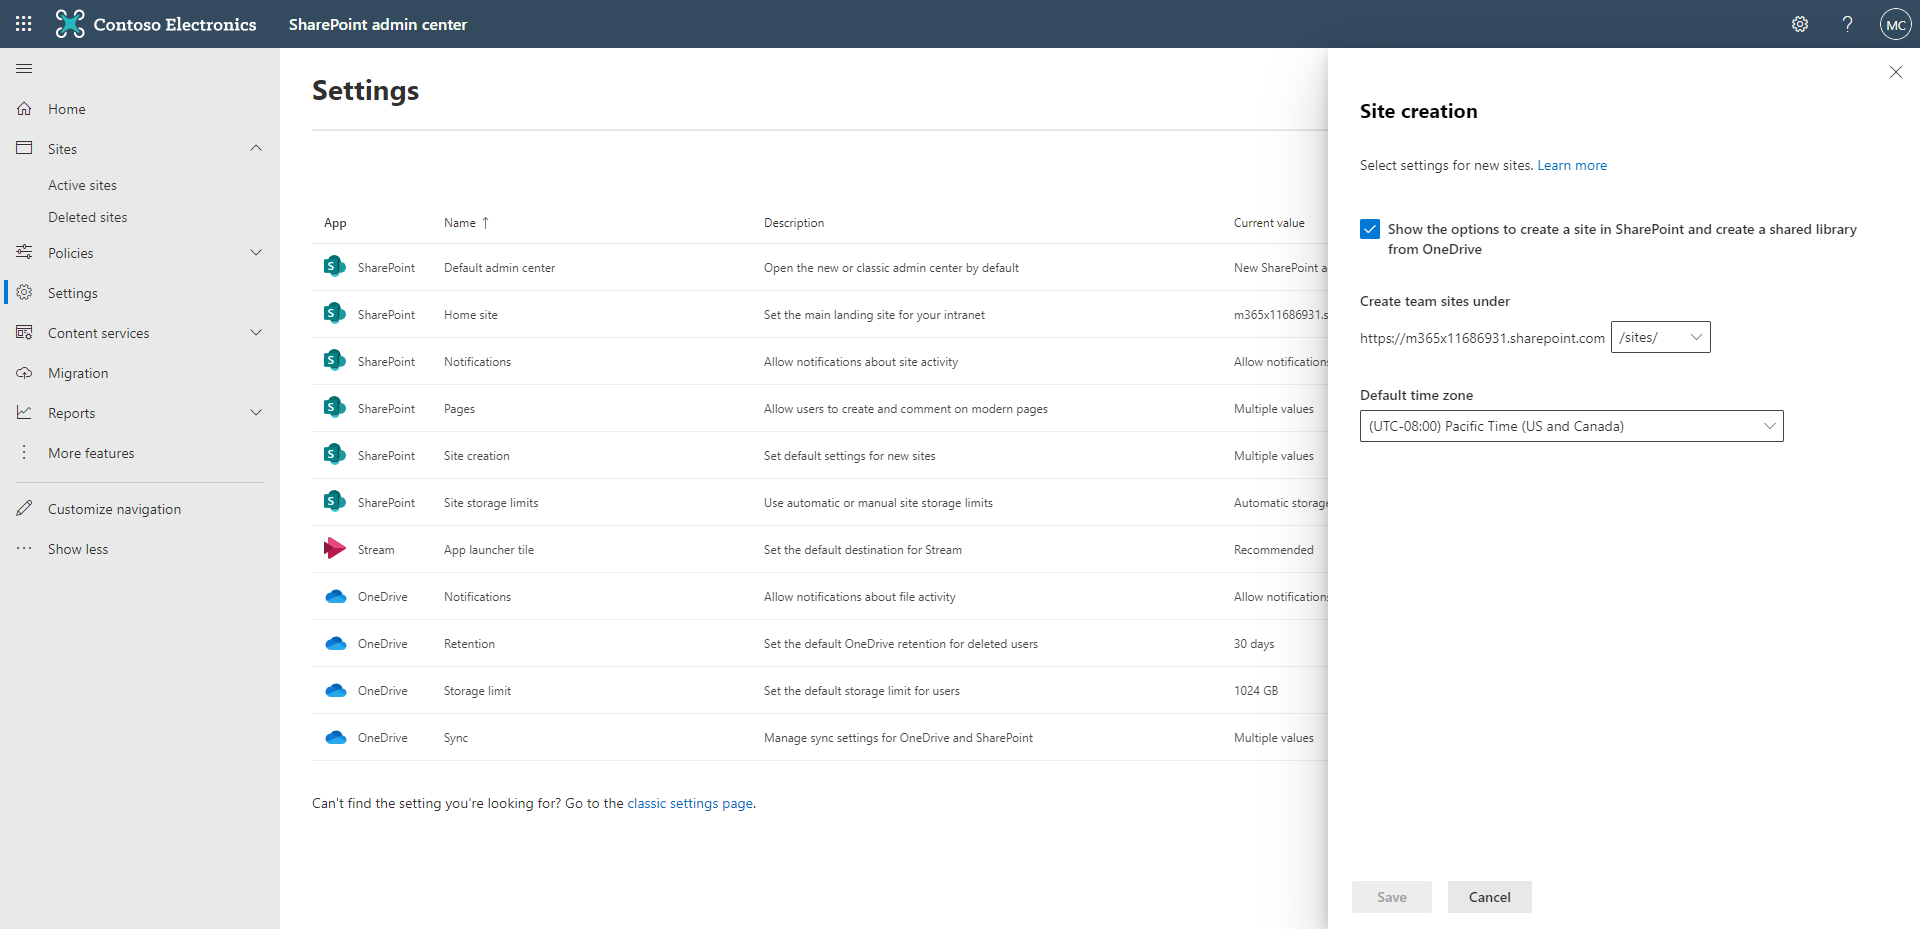Open the App launcher tile setting

click(x=489, y=549)
